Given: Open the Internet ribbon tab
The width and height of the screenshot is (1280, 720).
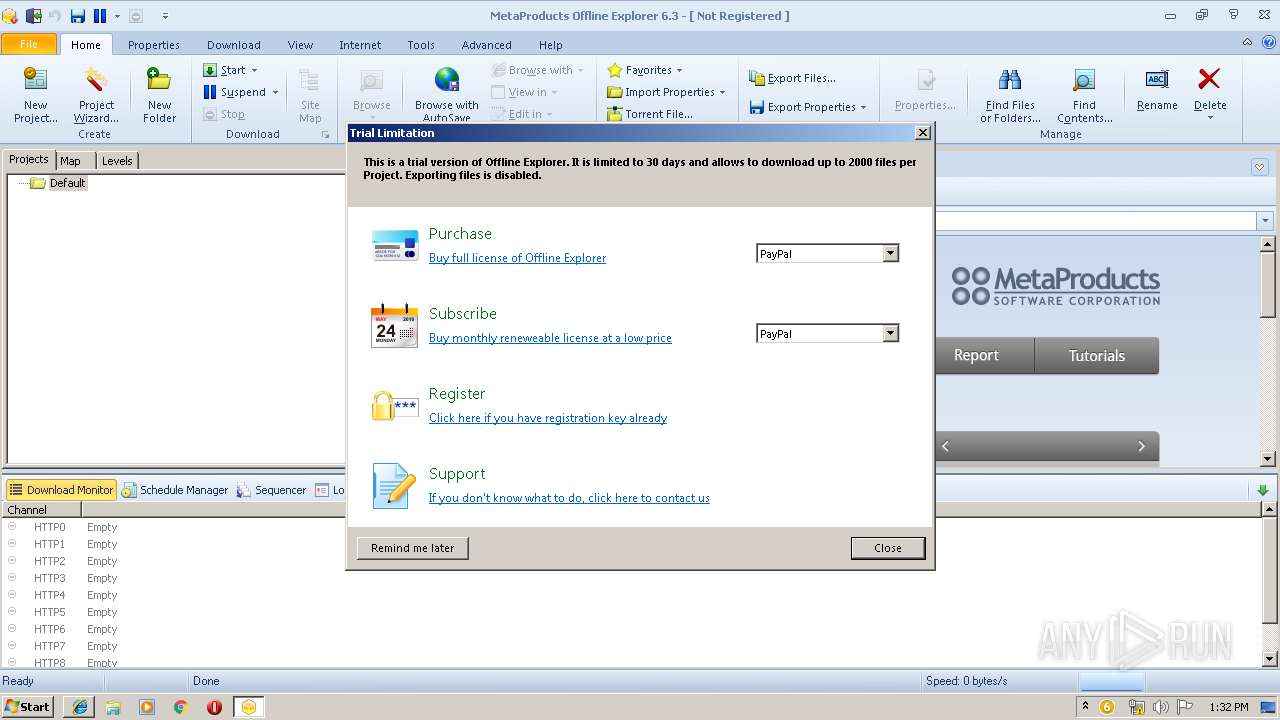Looking at the screenshot, I should tap(360, 45).
